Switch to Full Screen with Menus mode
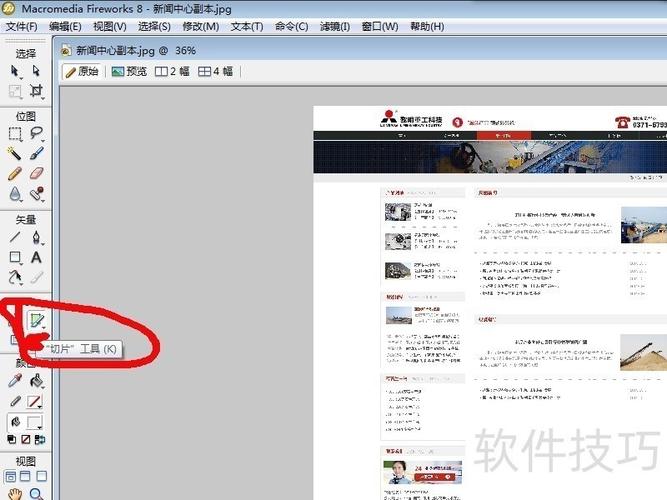 [x=26, y=476]
